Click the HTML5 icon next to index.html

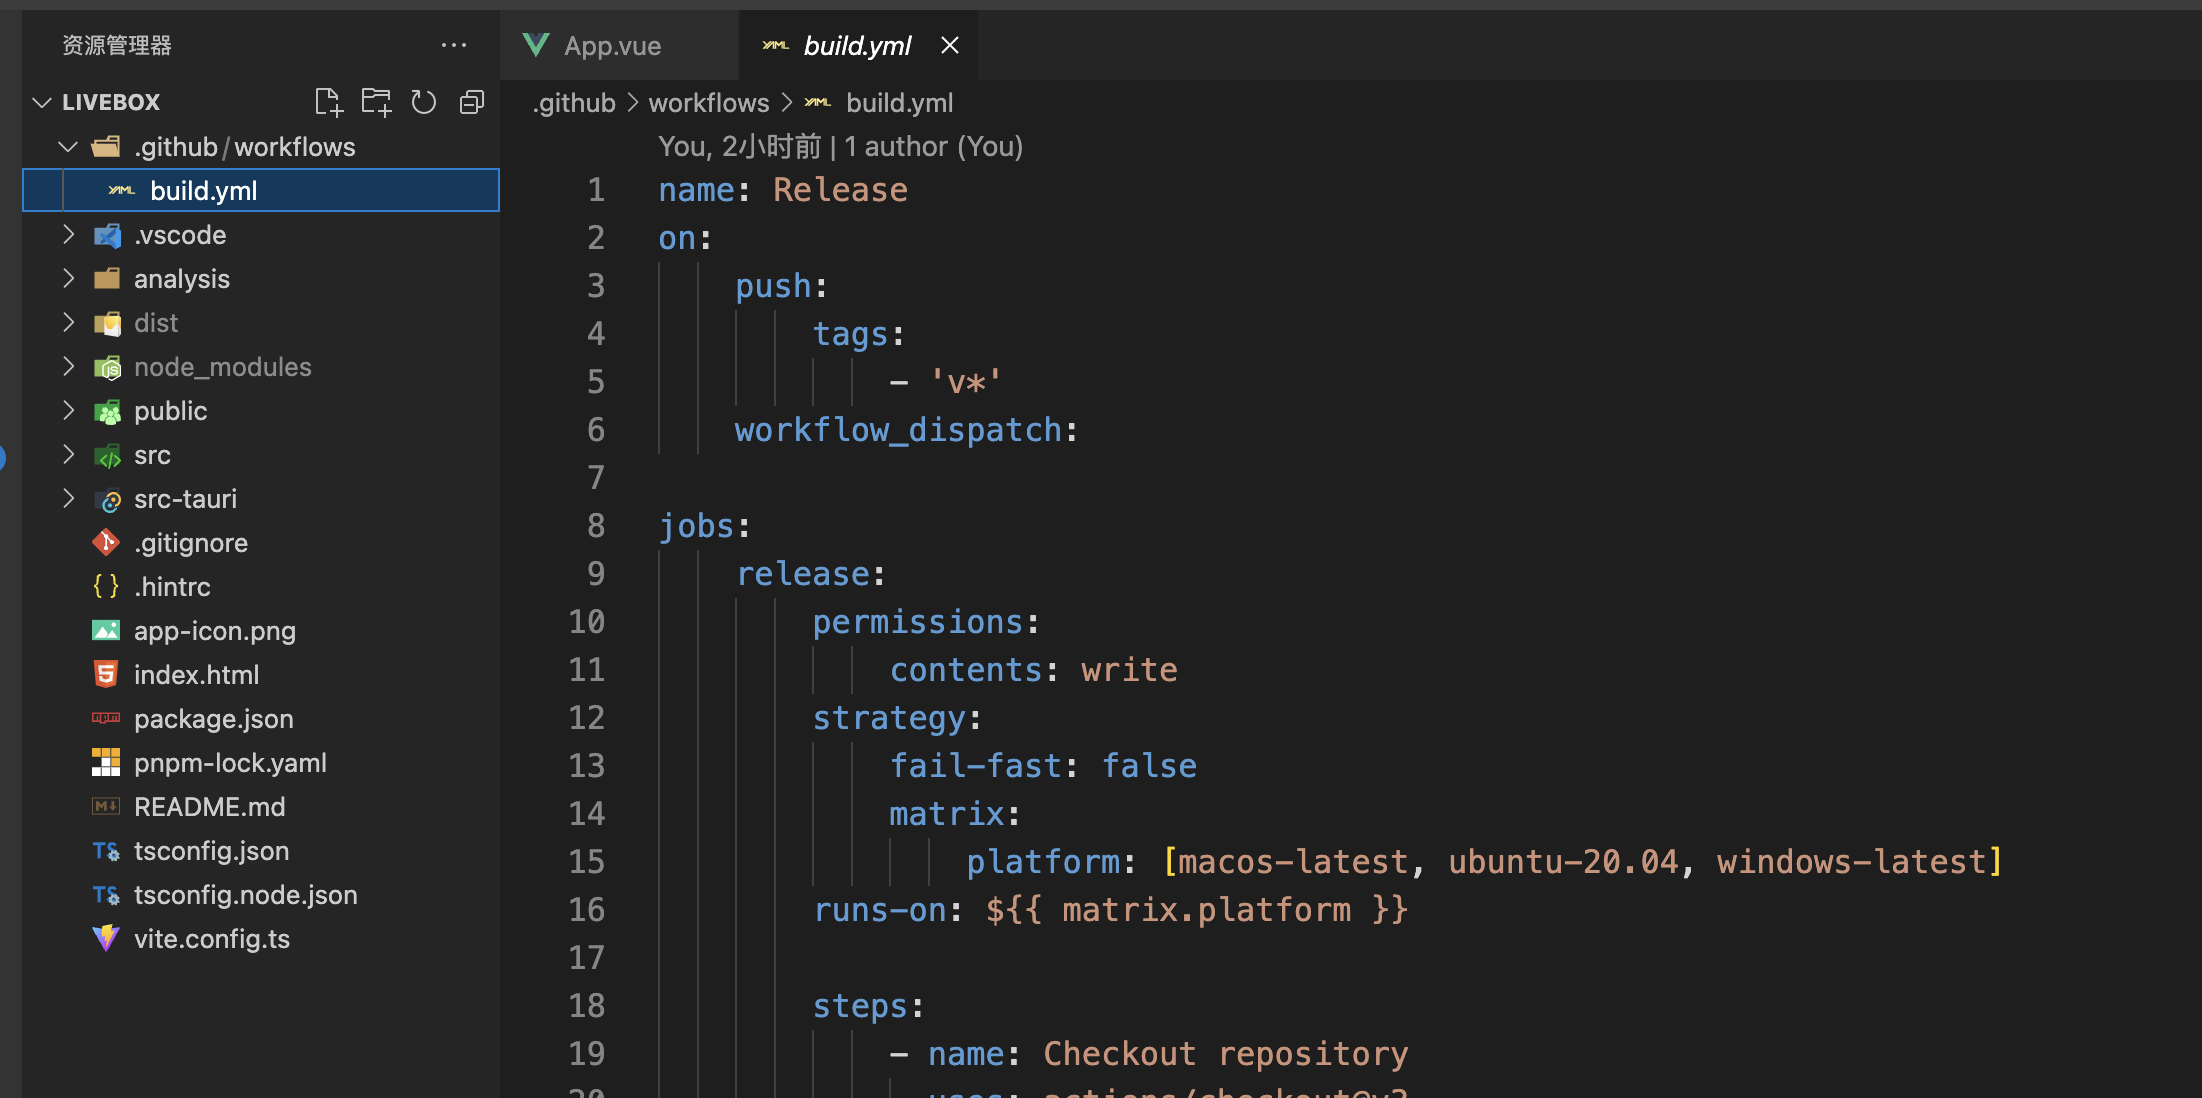[106, 674]
